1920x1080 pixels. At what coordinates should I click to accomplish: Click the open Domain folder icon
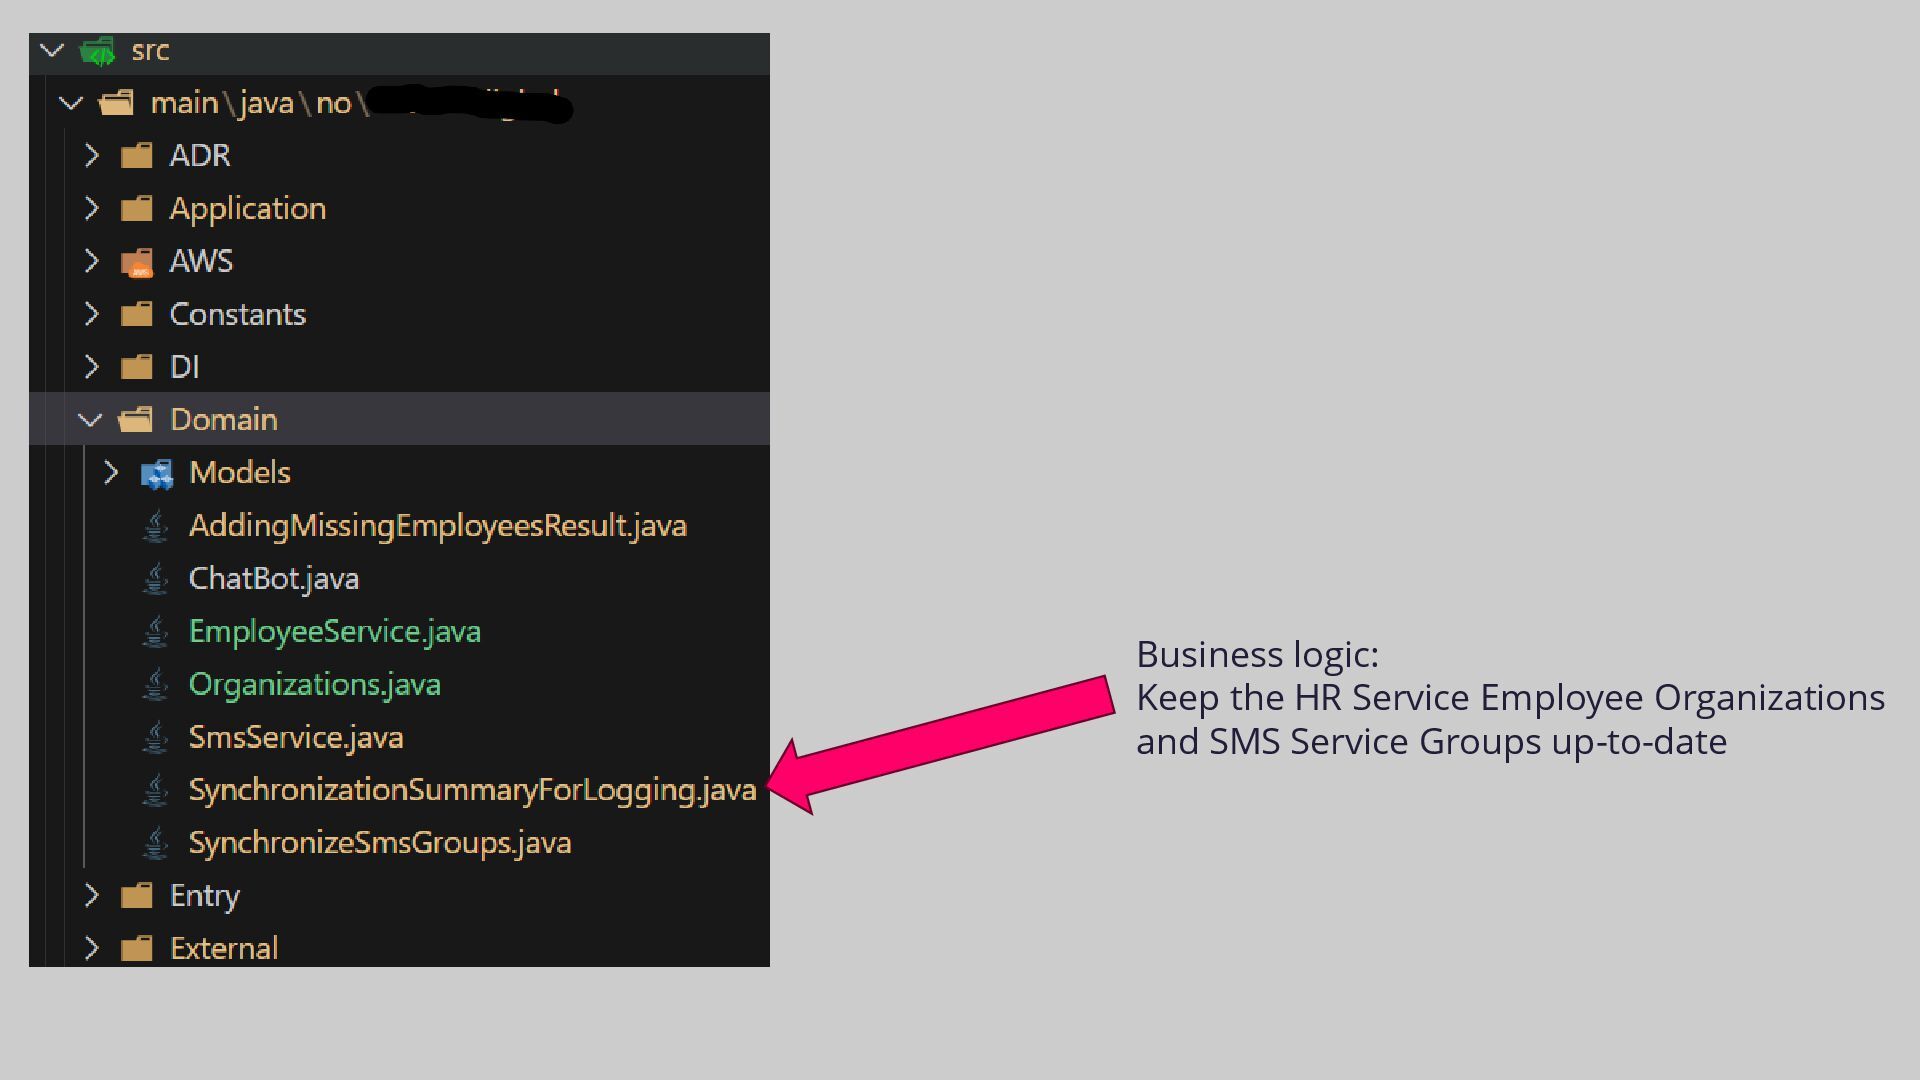[x=136, y=420]
